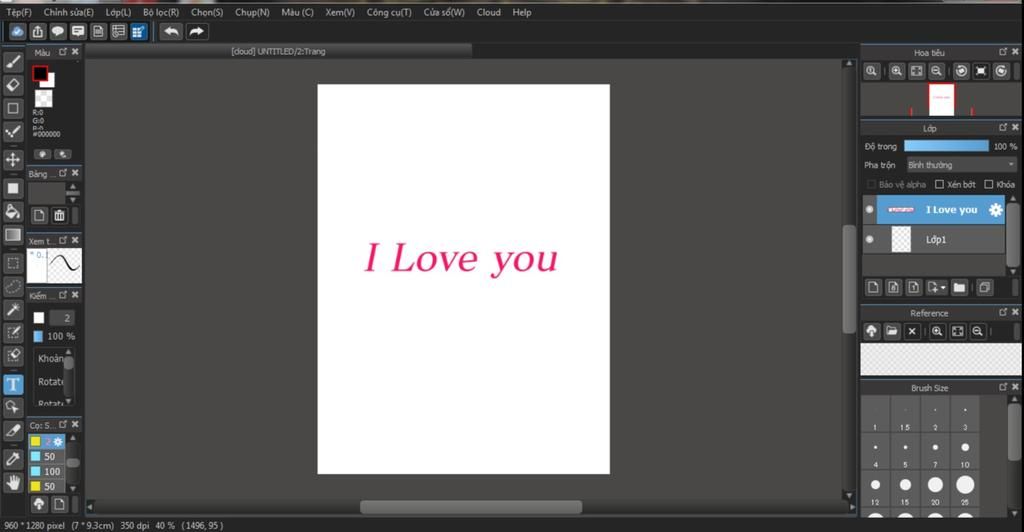Select brush size 10 preset
The width and height of the screenshot is (1024, 532).
click(965, 452)
